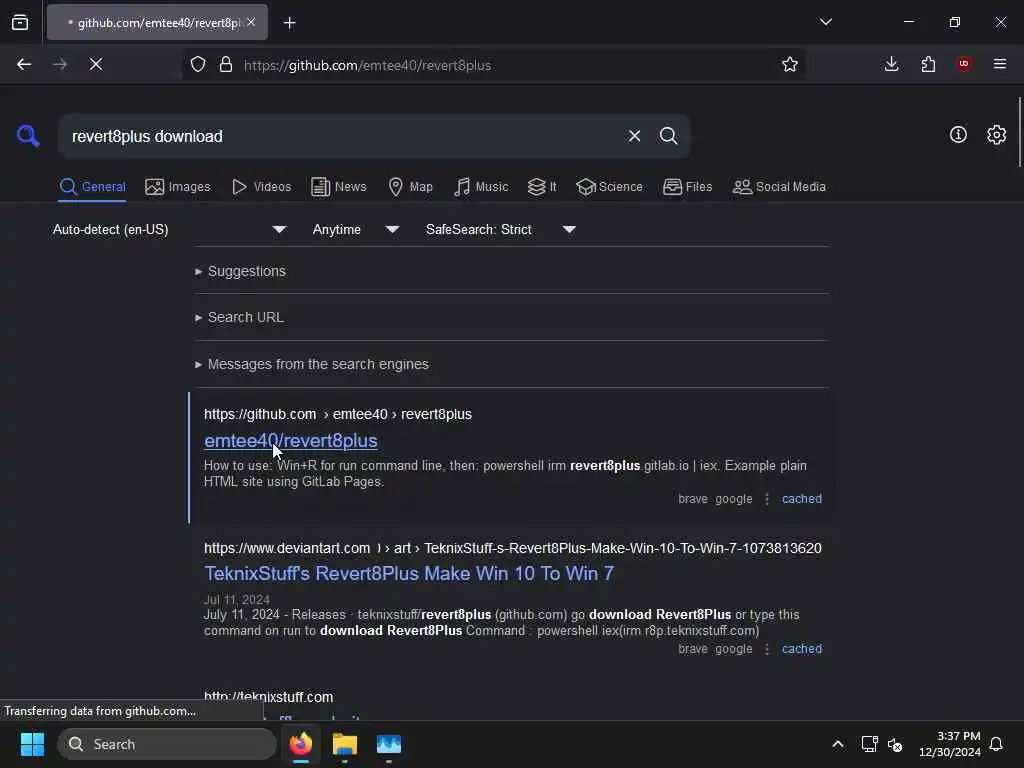Open the about info icon
Screen dimensions: 1024x768
click(958, 135)
